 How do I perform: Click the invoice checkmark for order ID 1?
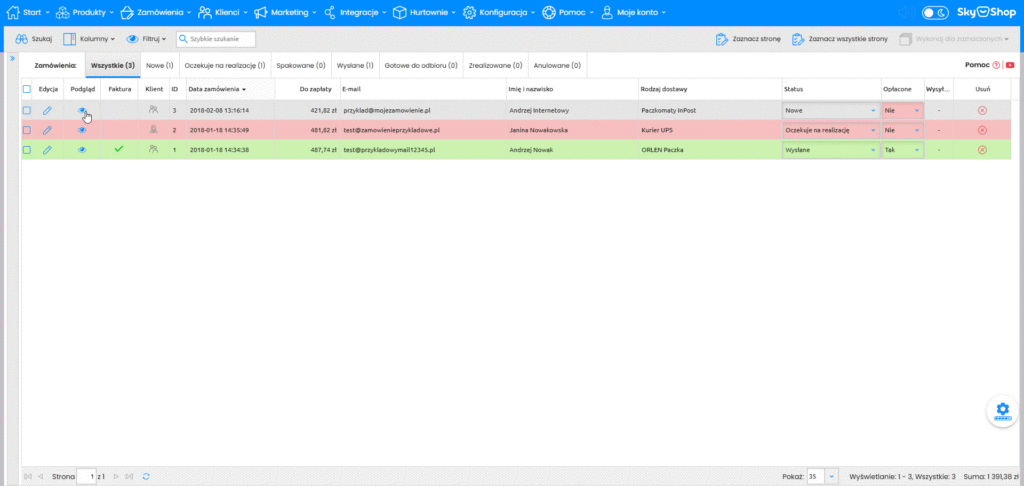[x=119, y=149]
